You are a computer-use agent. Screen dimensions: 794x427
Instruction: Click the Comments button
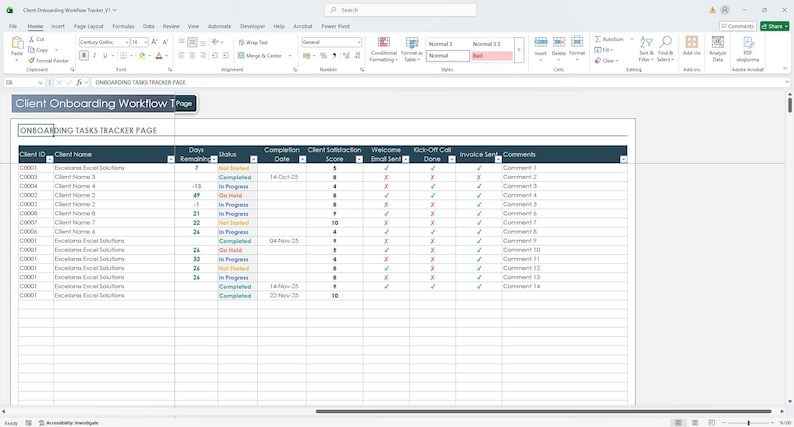click(738, 26)
